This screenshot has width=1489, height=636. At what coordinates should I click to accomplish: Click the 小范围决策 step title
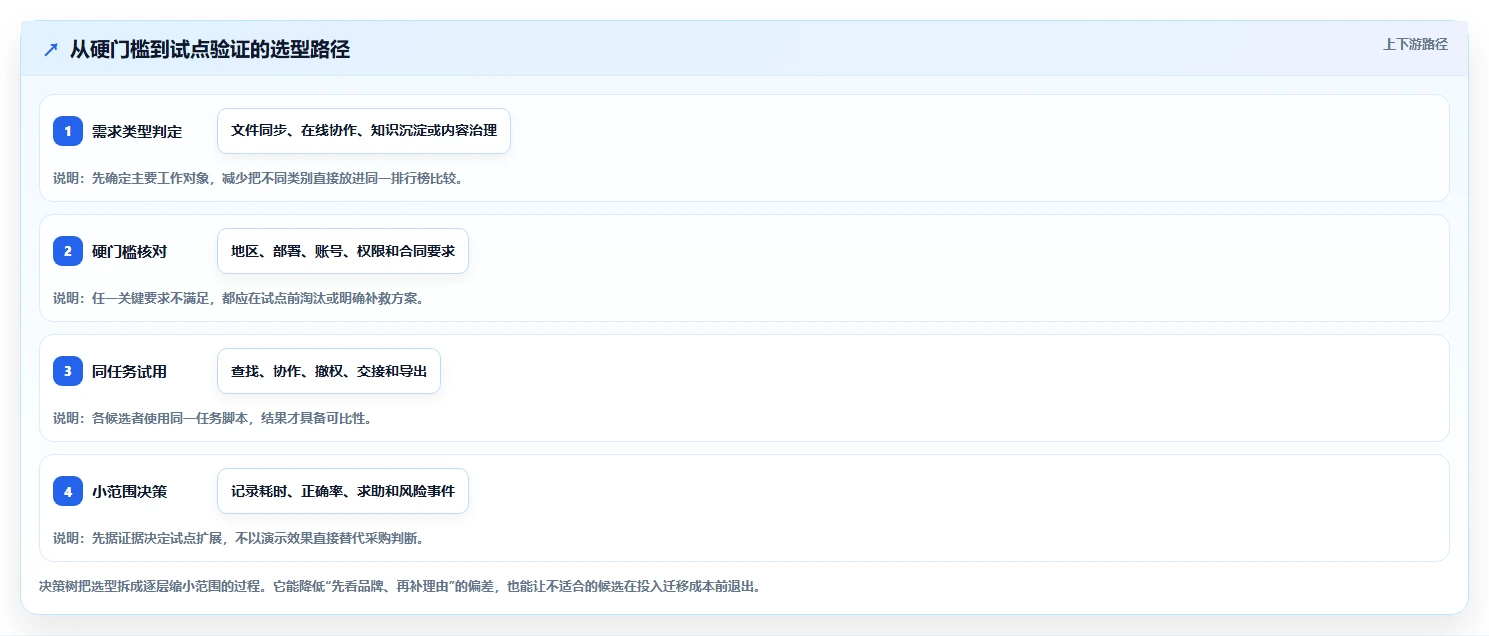coord(129,491)
